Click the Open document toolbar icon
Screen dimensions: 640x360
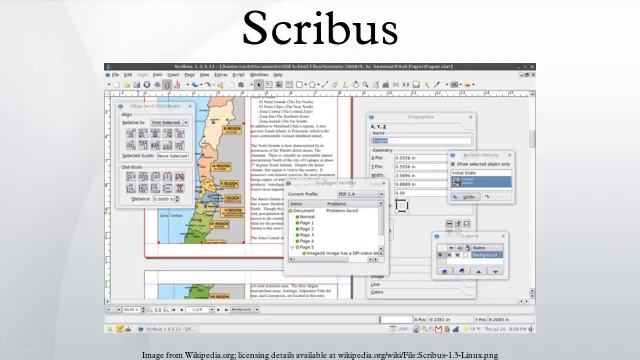pyautogui.click(x=127, y=84)
